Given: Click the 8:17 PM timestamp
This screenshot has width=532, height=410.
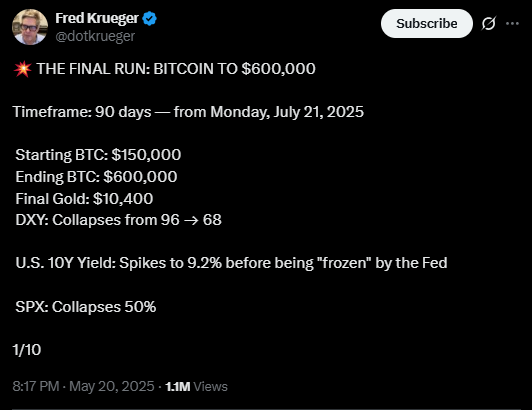Looking at the screenshot, I should pos(36,386).
